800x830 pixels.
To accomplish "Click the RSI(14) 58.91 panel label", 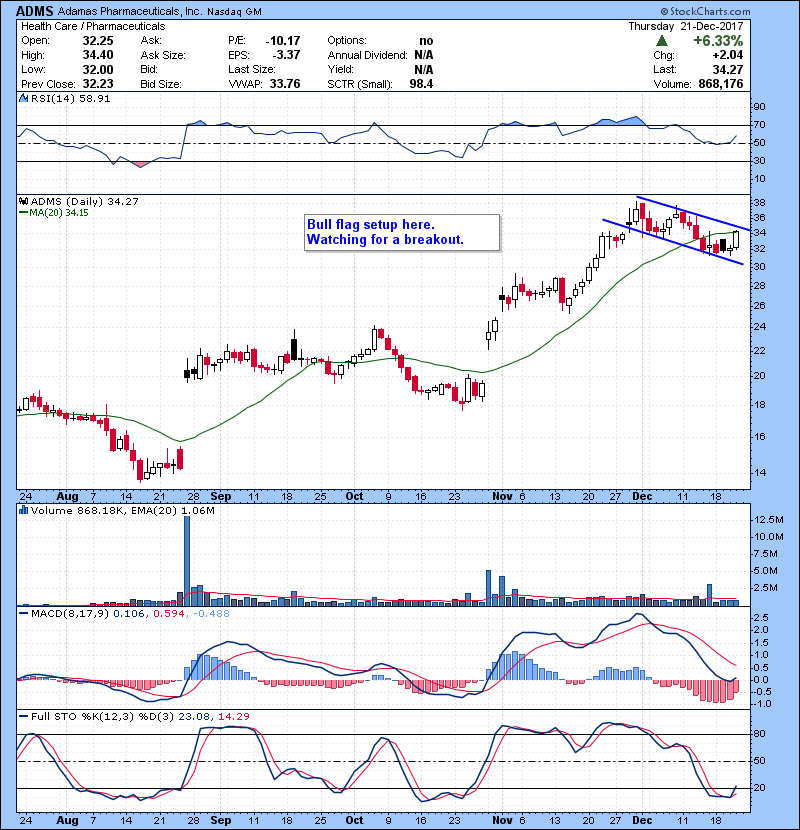I will [x=70, y=98].
